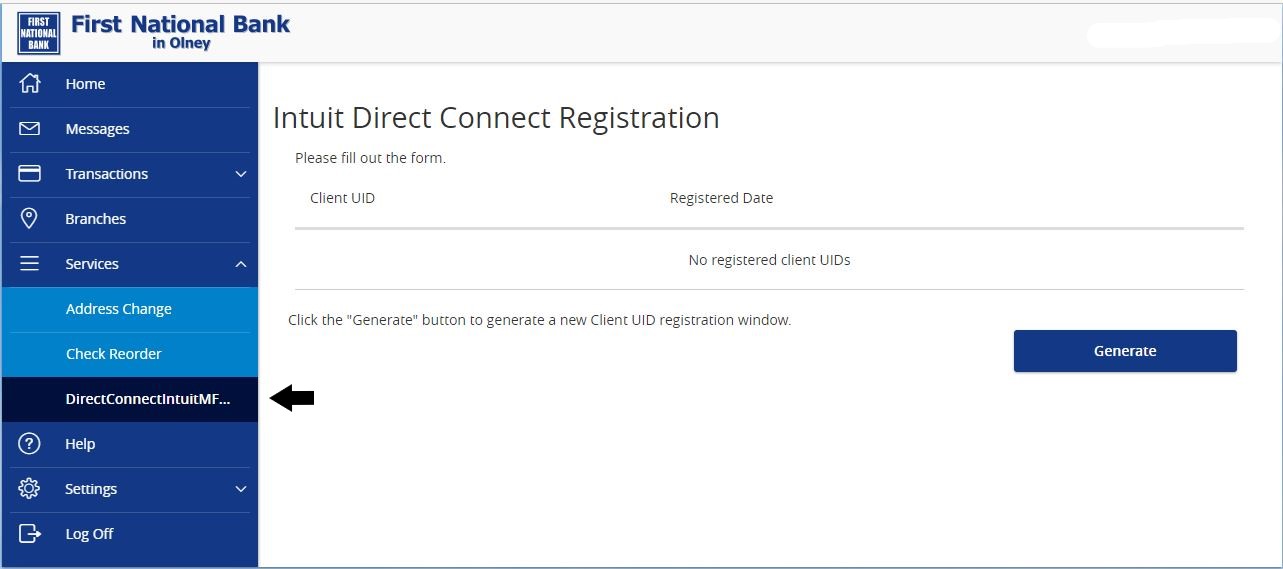Click the Log Off exit icon

[30, 534]
